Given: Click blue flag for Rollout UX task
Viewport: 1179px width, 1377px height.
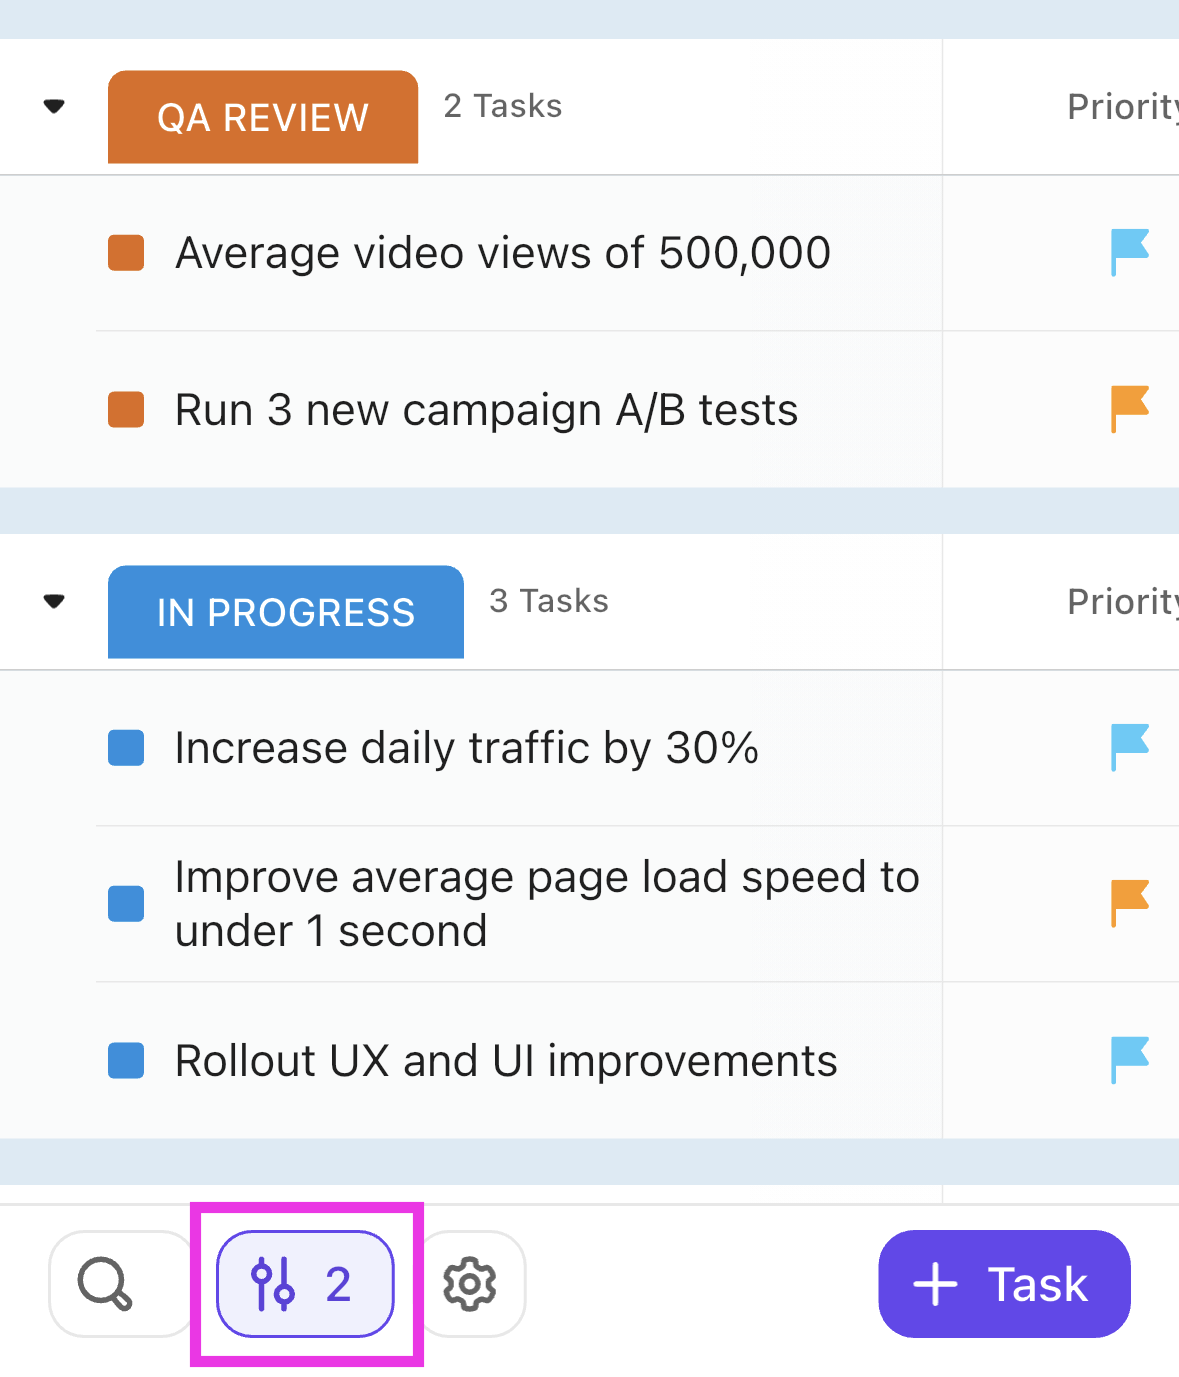Looking at the screenshot, I should (1130, 1060).
